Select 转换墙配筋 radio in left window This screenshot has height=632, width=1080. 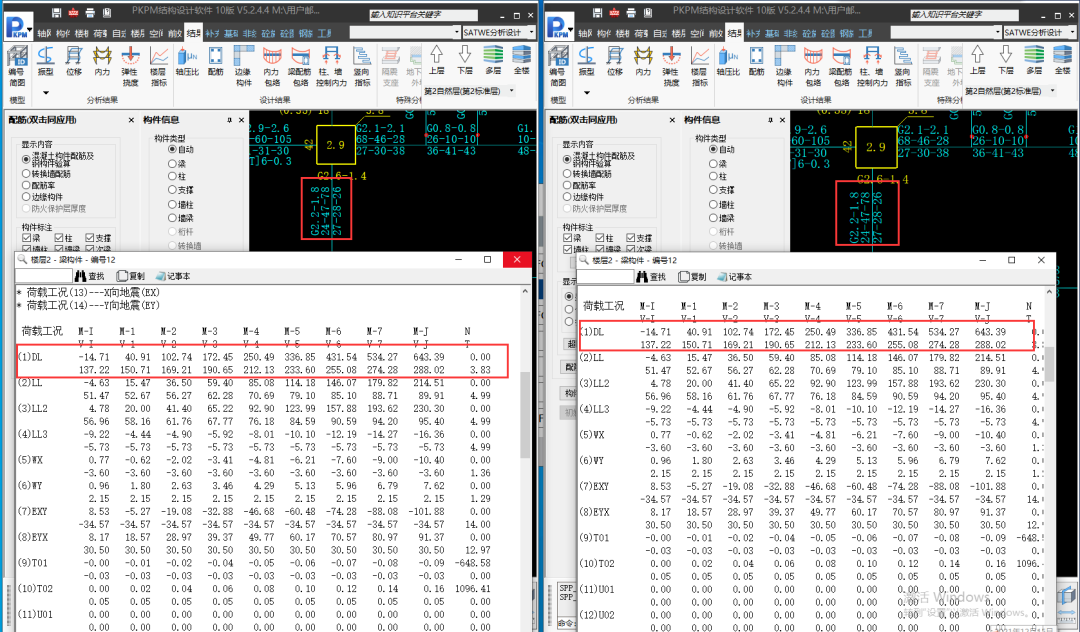pyautogui.click(x=26, y=174)
